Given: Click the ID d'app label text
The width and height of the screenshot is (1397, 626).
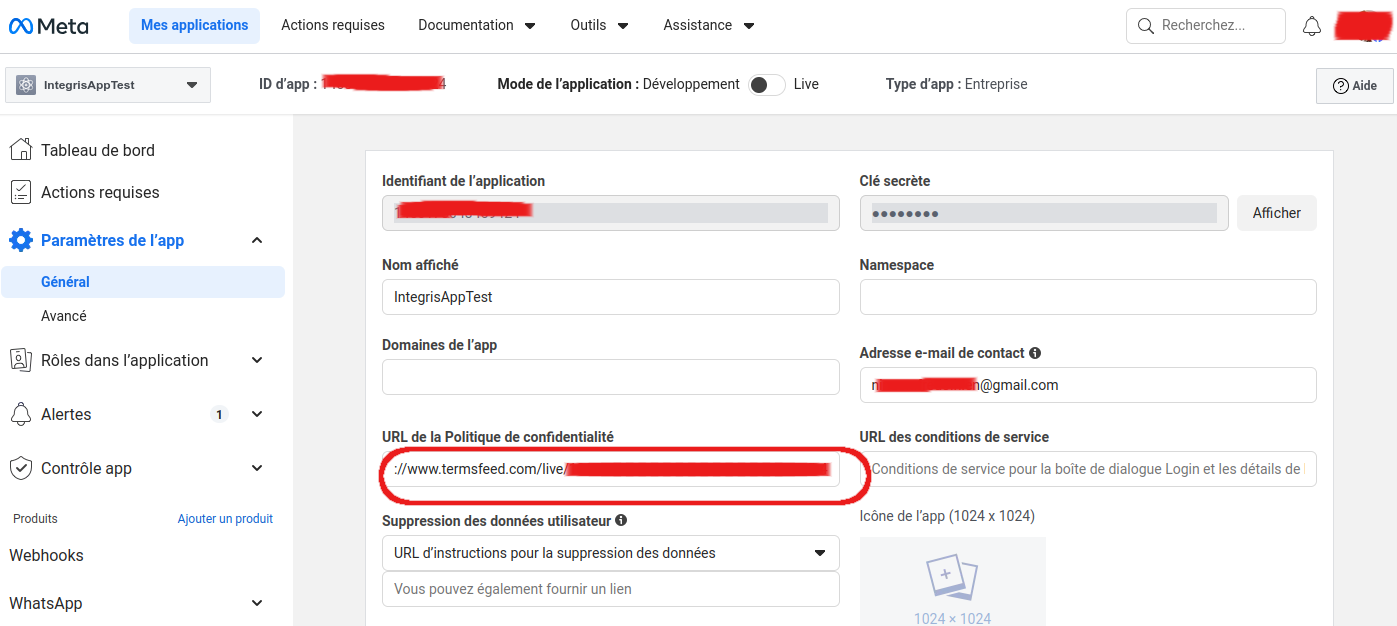Looking at the screenshot, I should pyautogui.click(x=288, y=84).
